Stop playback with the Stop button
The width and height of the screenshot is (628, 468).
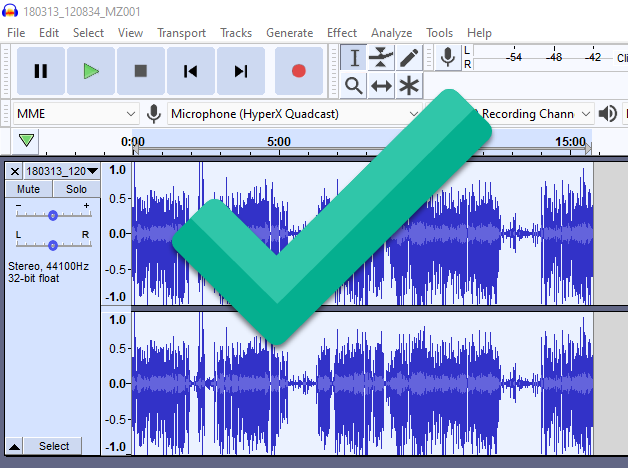coord(141,71)
